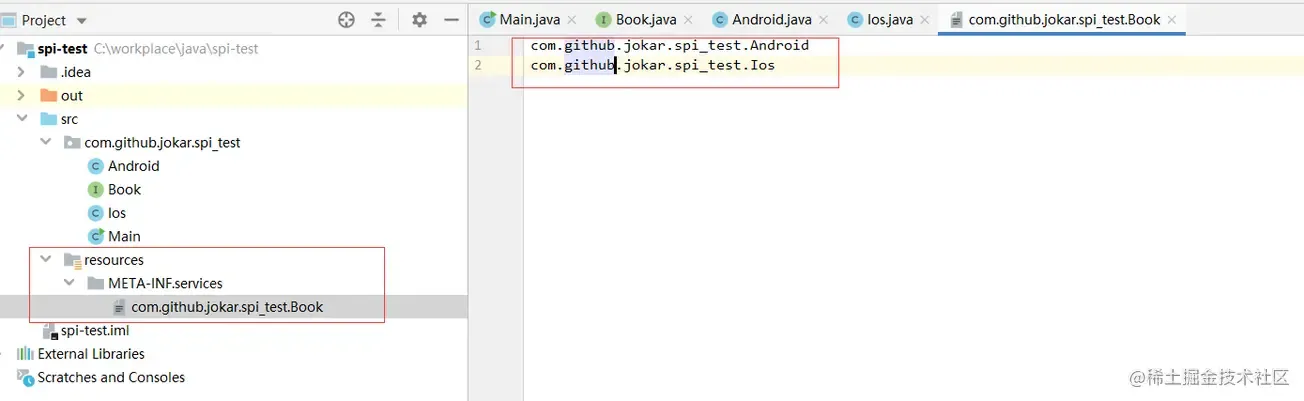The height and width of the screenshot is (401, 1304).
Task: Click the Locate/Select Opened File target icon
Action: point(347,20)
